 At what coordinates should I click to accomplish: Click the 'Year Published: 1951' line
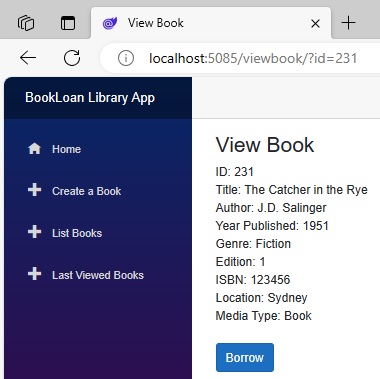coord(272,226)
